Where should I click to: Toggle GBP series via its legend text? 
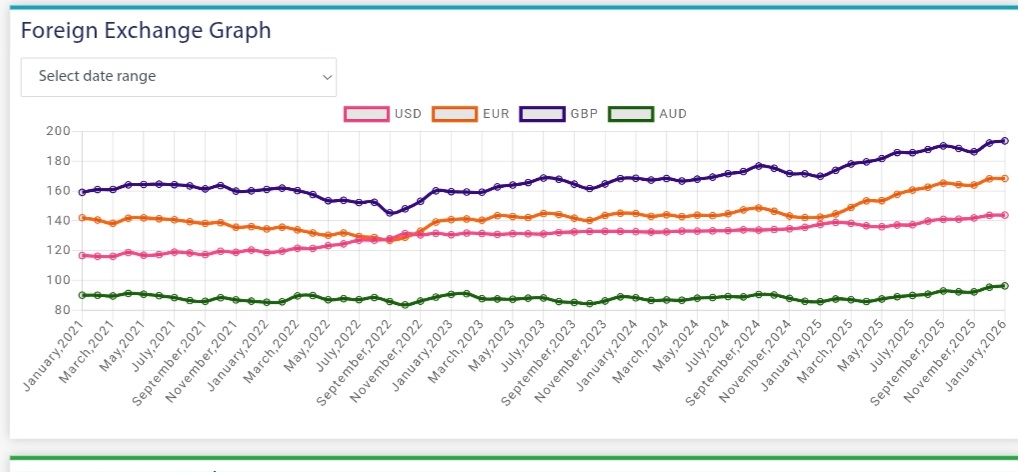(x=585, y=114)
